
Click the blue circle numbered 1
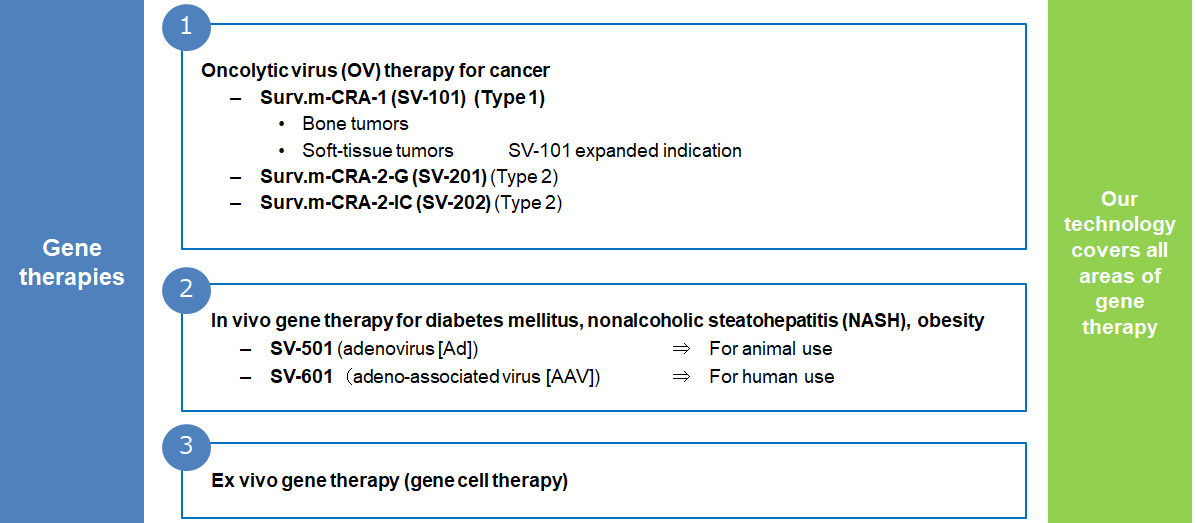[186, 26]
